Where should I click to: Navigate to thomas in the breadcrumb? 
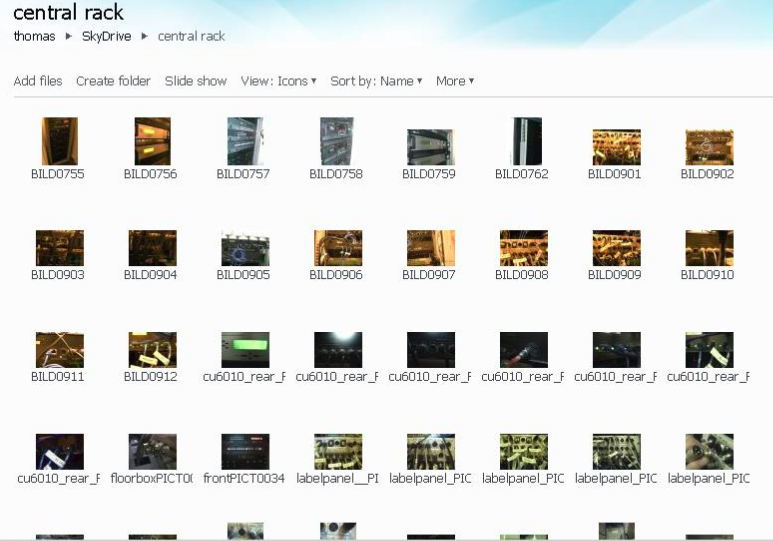[x=34, y=36]
